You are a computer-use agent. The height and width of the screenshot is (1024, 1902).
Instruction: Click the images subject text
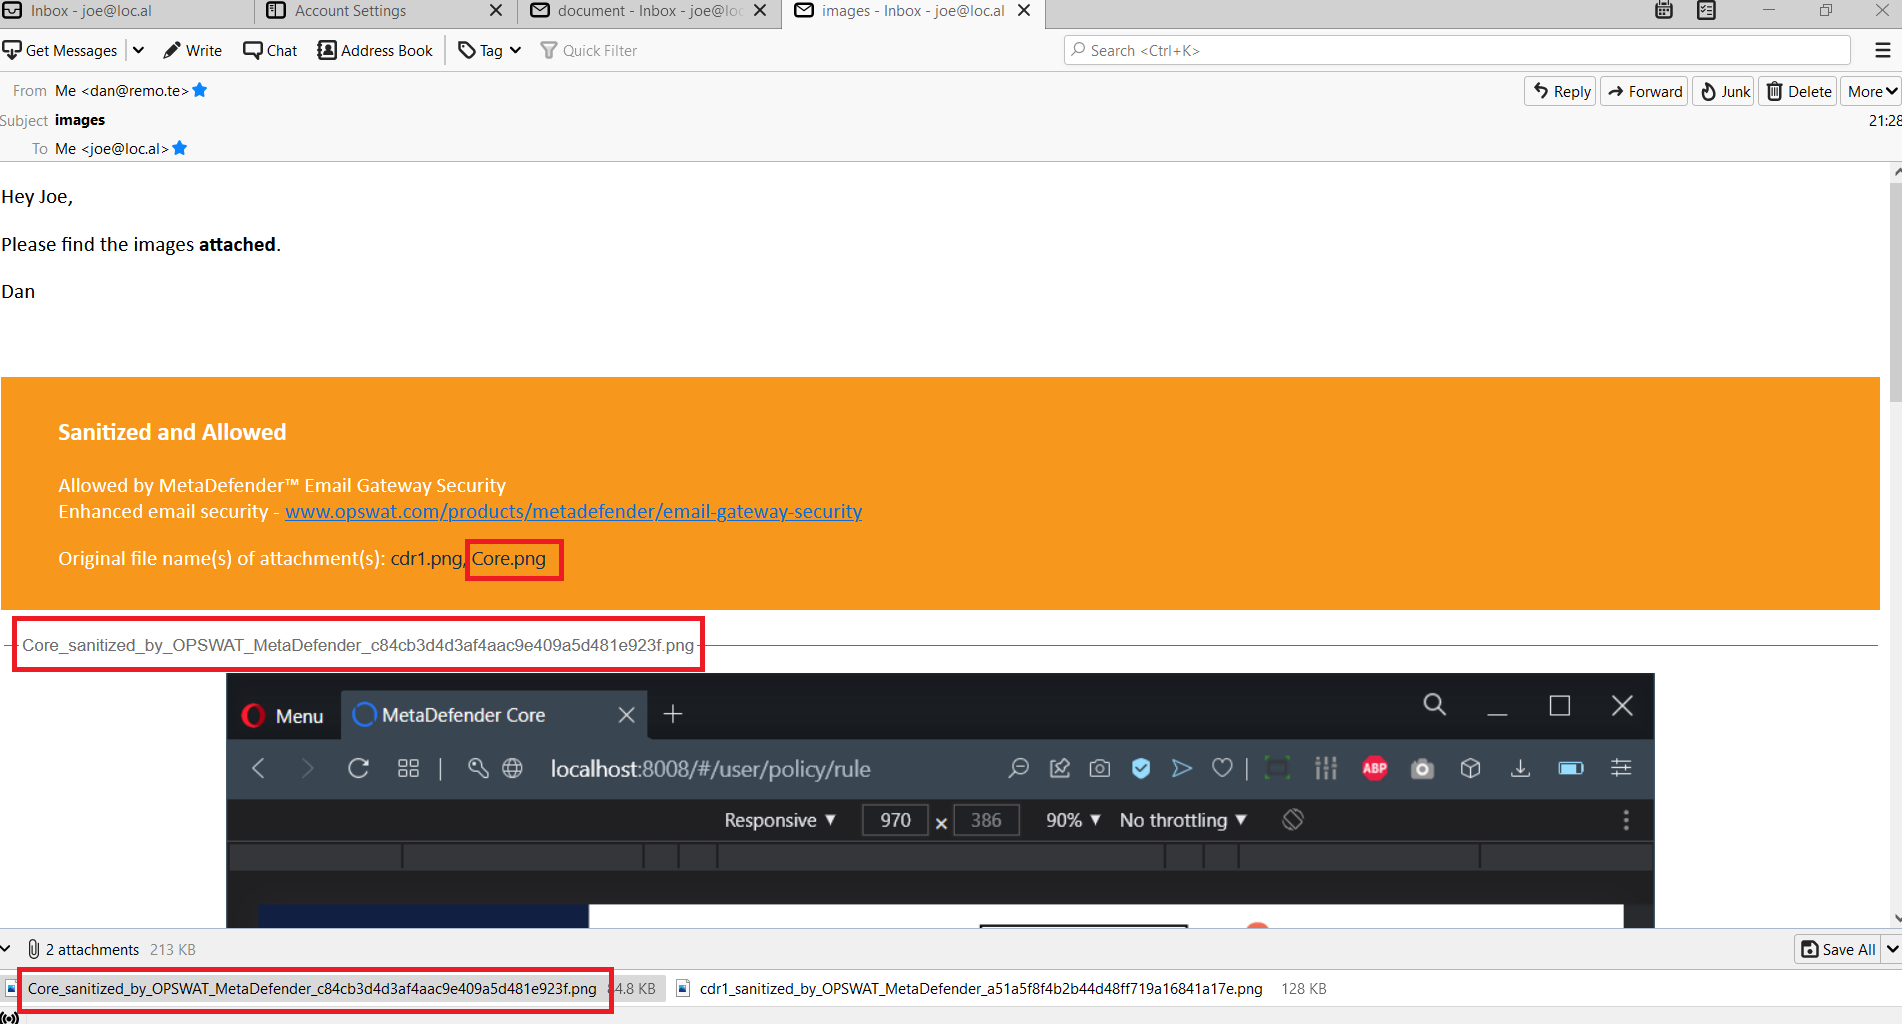point(80,120)
